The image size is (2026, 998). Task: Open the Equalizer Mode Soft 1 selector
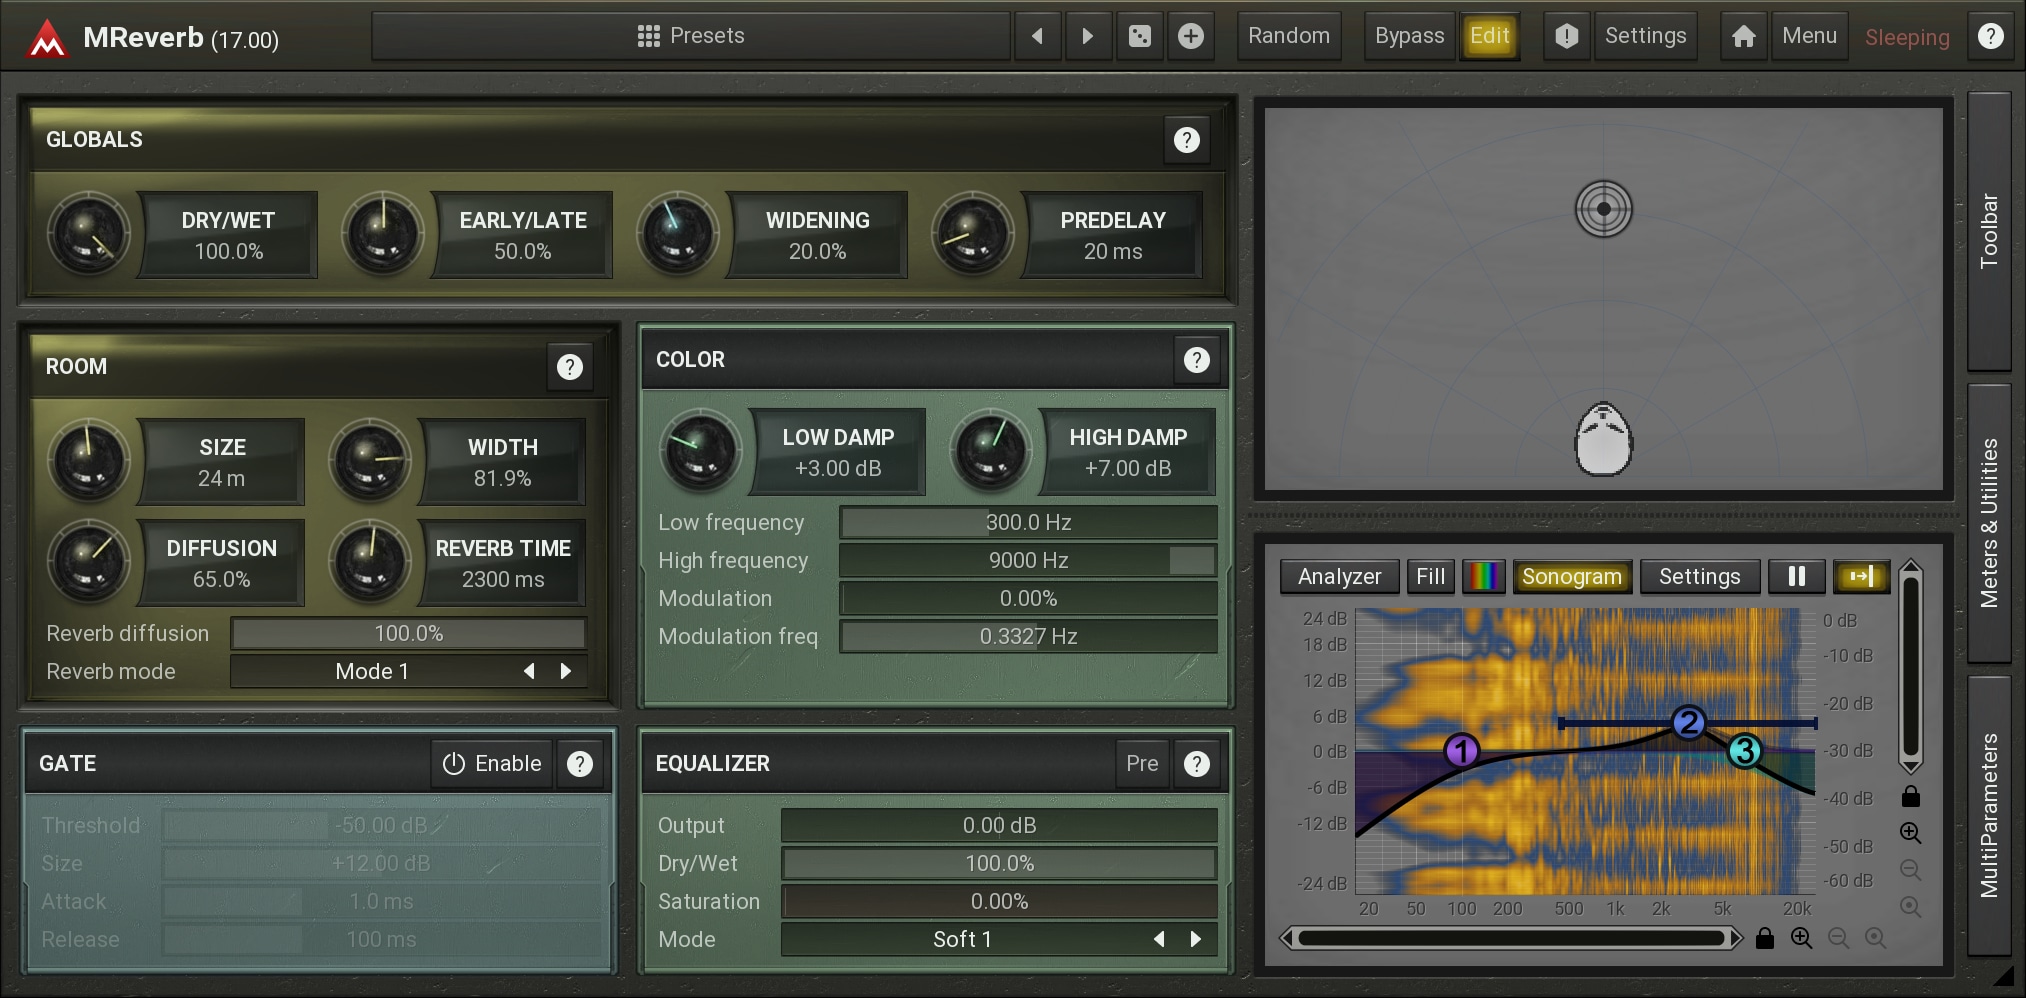click(961, 940)
